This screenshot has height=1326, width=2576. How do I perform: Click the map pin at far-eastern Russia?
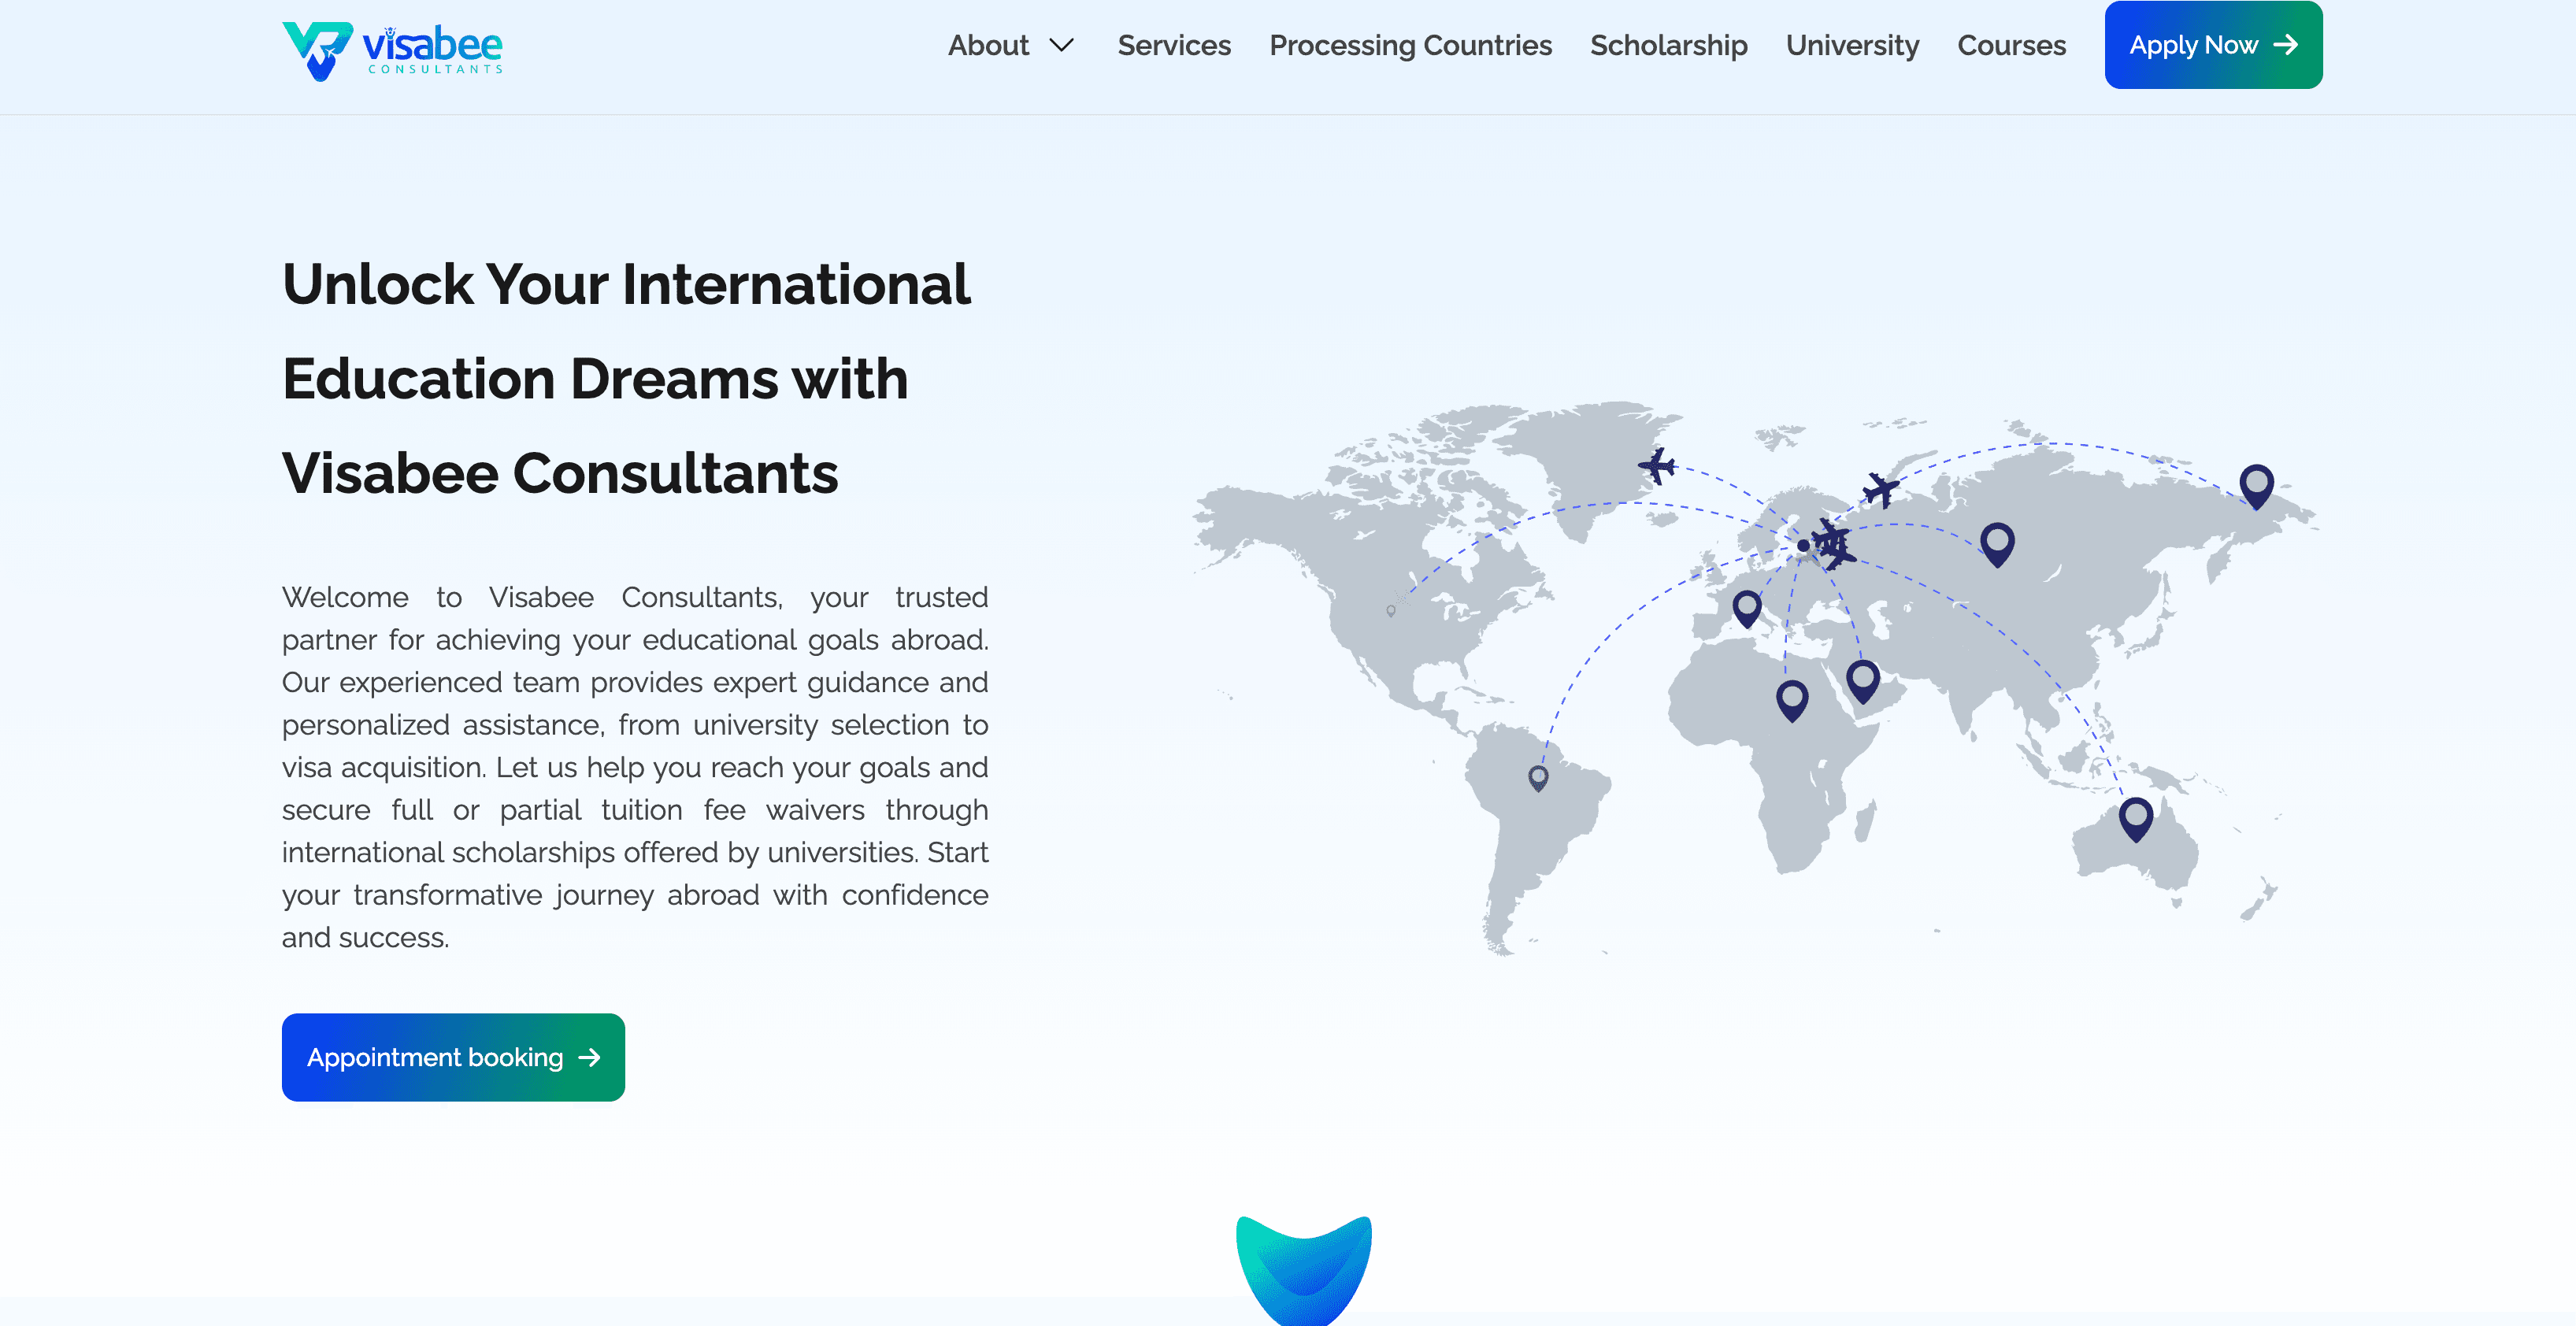[x=2256, y=487]
